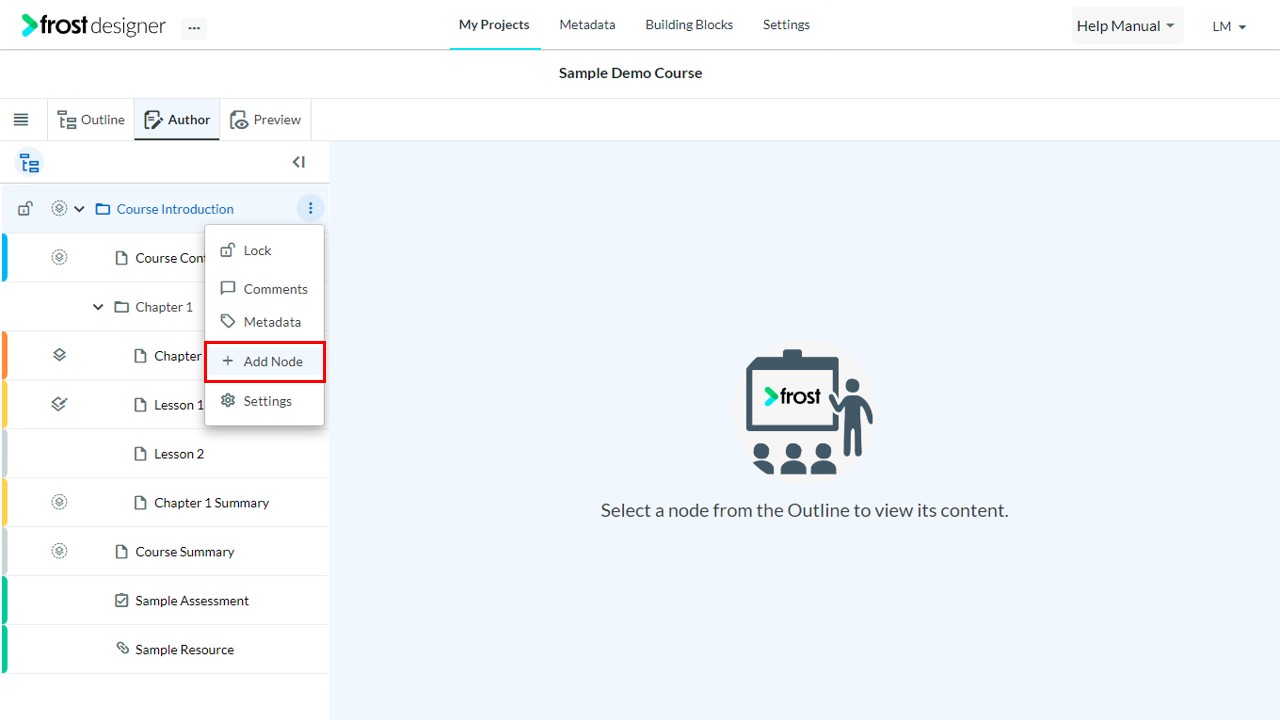This screenshot has width=1280, height=720.
Task: Click the status icon beside Course Summary
Action: click(59, 551)
